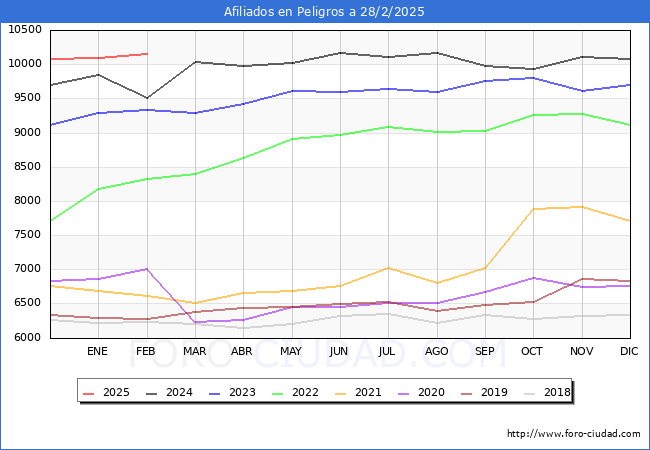The image size is (650, 450).
Task: Open the foro-ciudad.com URL text
Action: click(574, 434)
